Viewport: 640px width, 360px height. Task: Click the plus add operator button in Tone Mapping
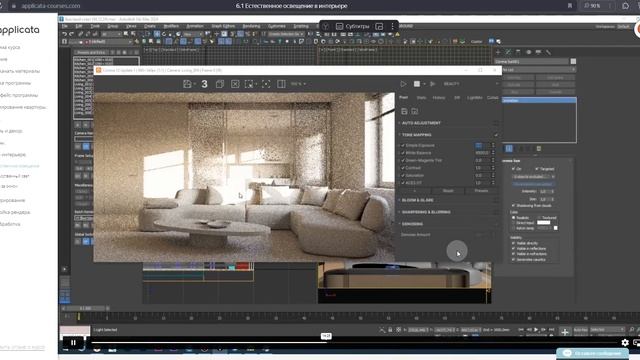coord(415,191)
